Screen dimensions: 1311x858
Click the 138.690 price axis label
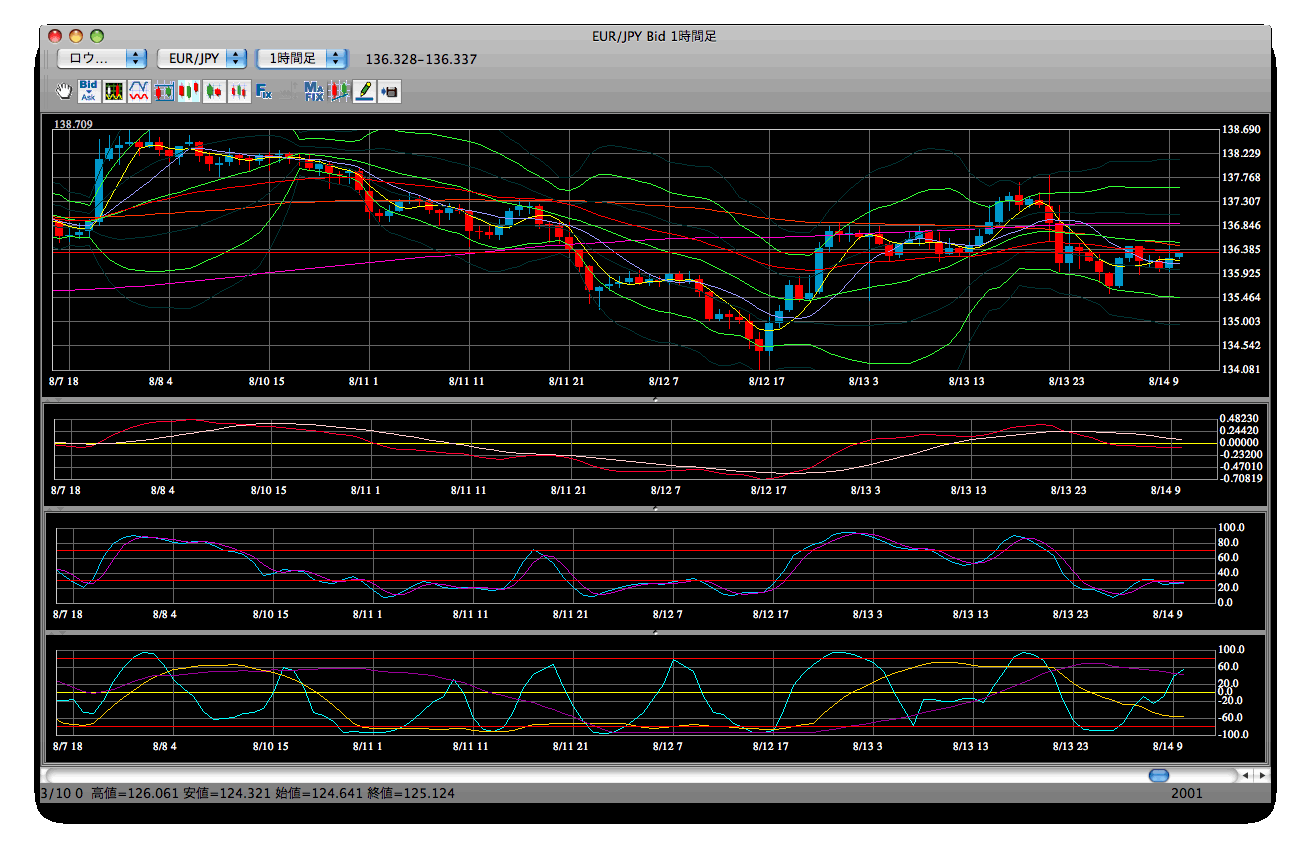(1240, 130)
